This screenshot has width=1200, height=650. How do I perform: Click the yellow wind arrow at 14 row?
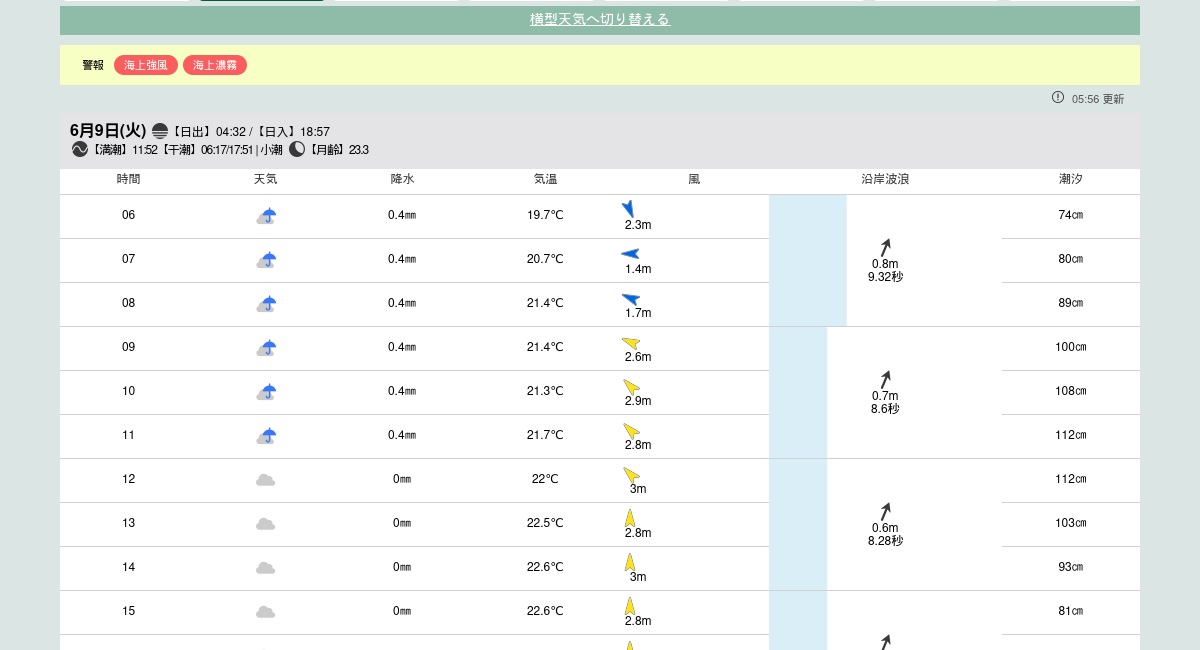click(x=630, y=561)
